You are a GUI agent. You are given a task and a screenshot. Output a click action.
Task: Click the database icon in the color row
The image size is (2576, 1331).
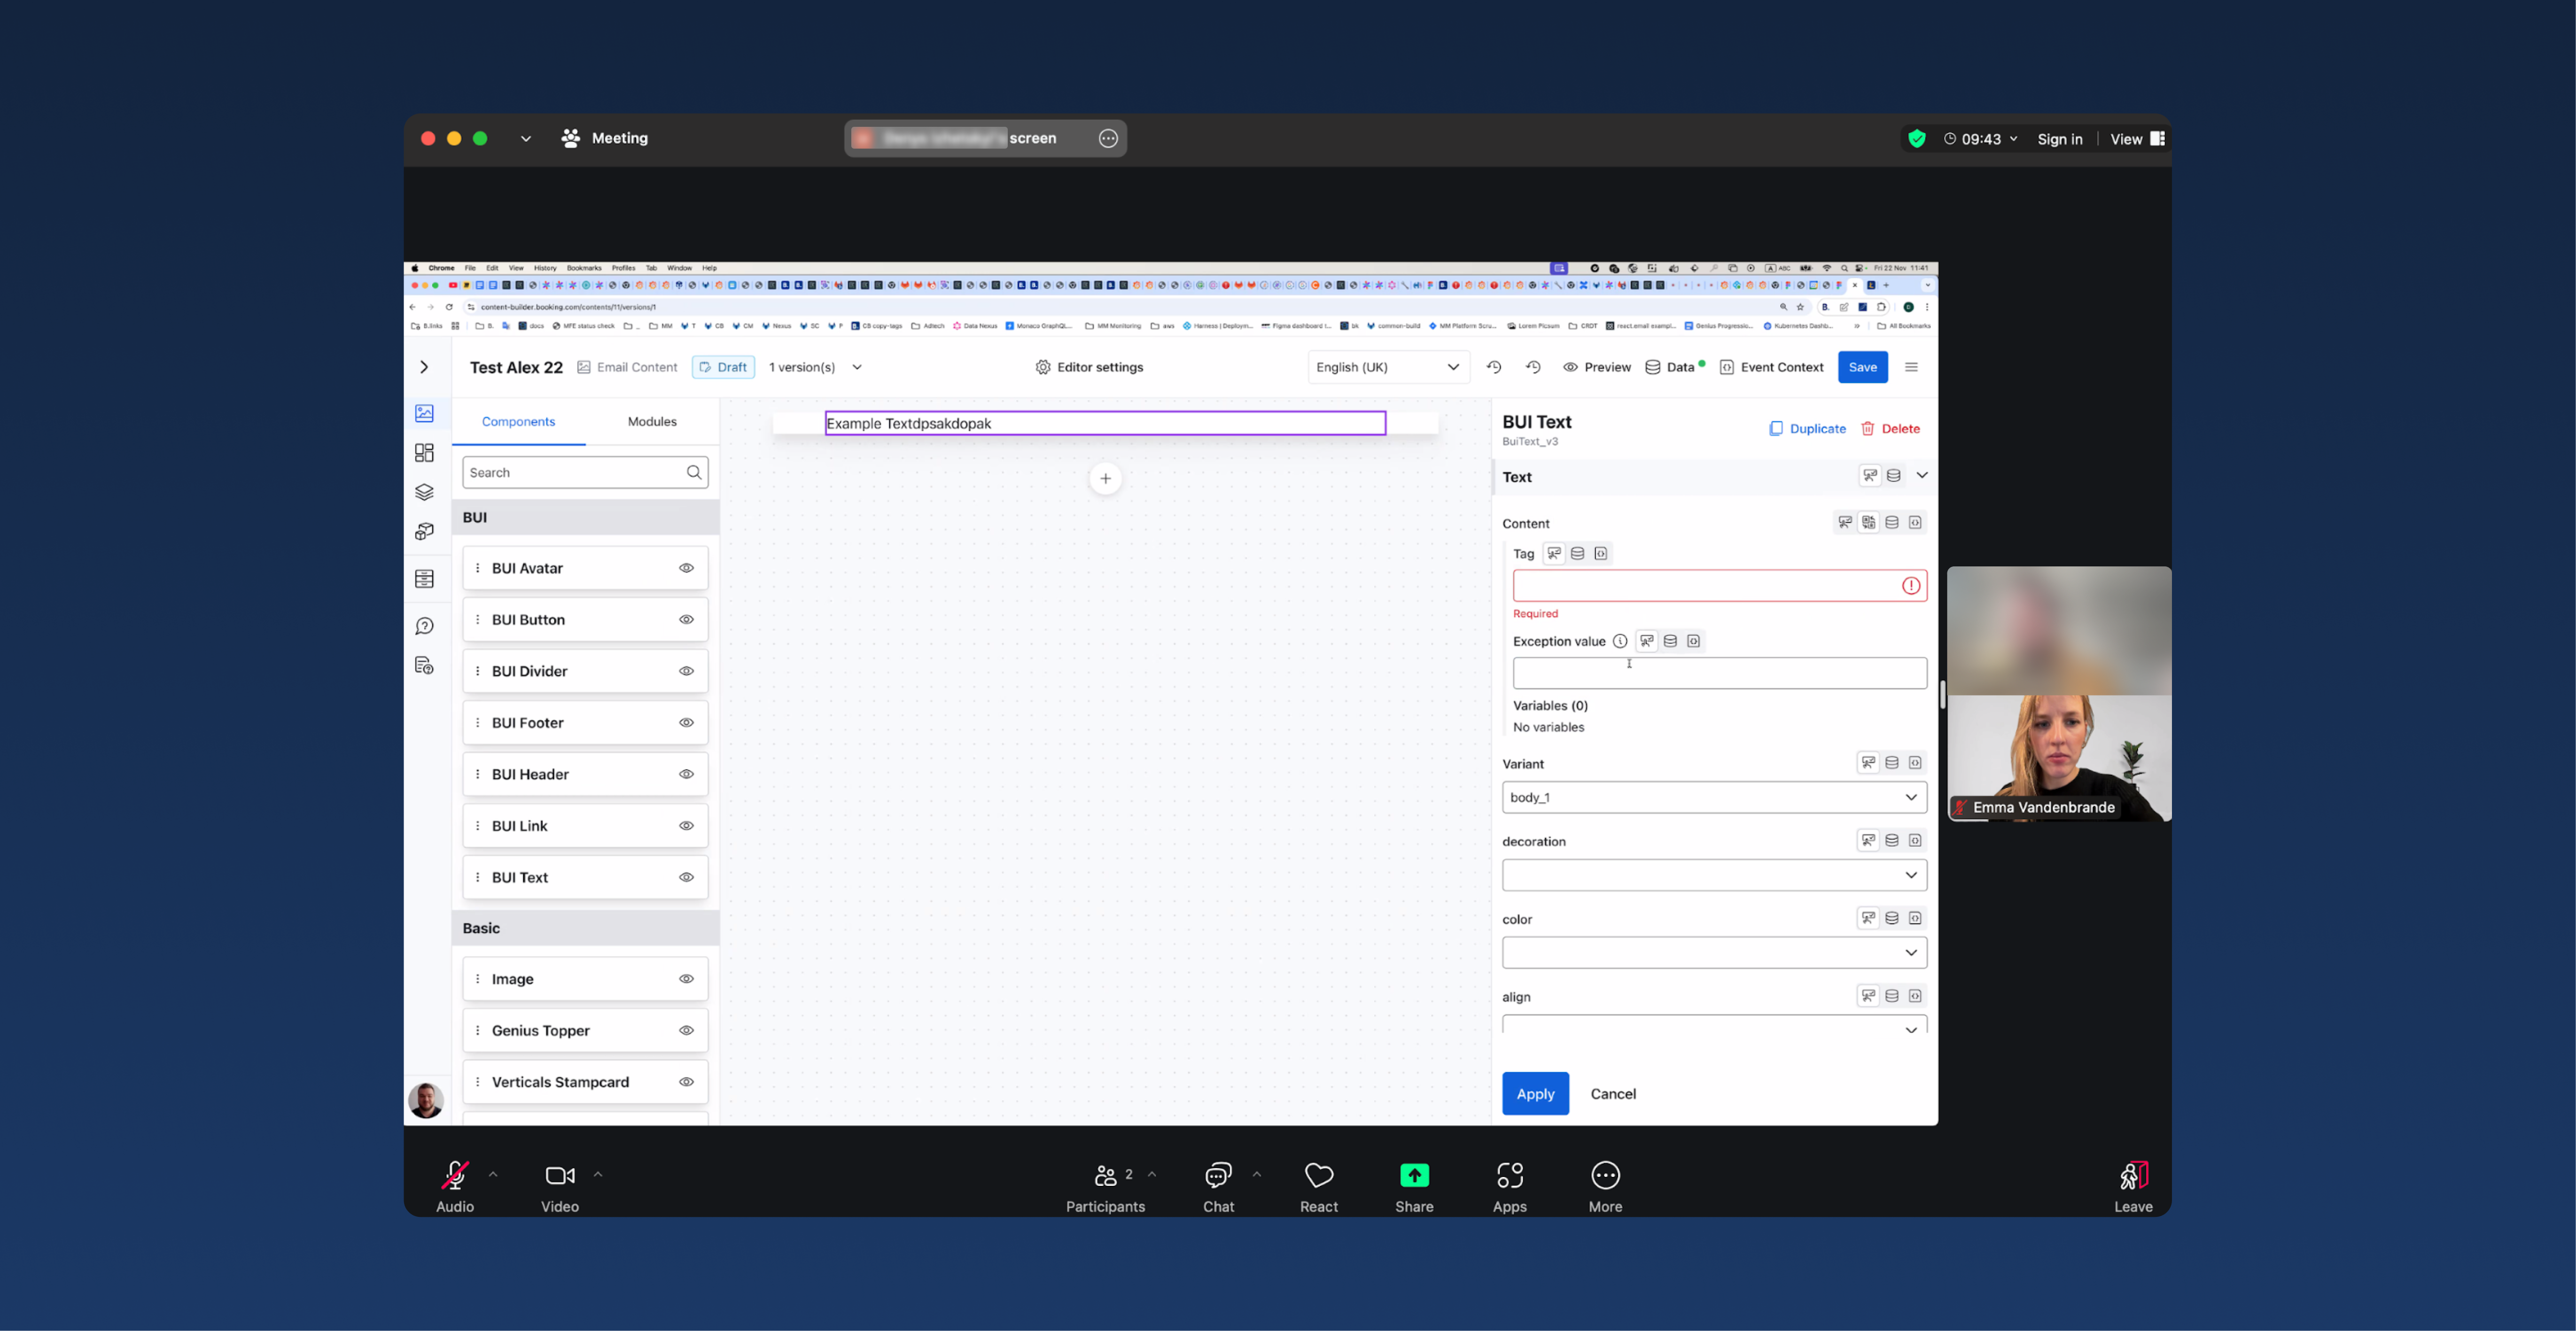tap(1891, 918)
